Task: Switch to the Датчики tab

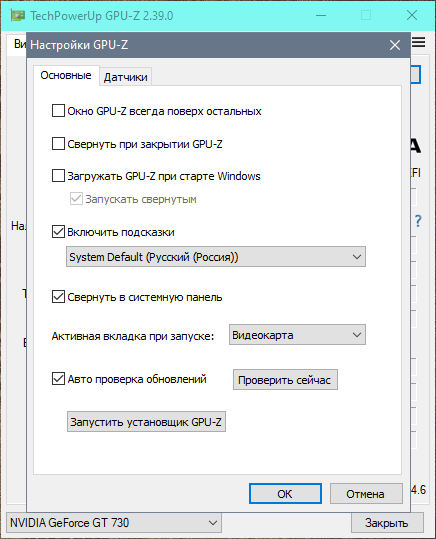Action: click(x=126, y=77)
